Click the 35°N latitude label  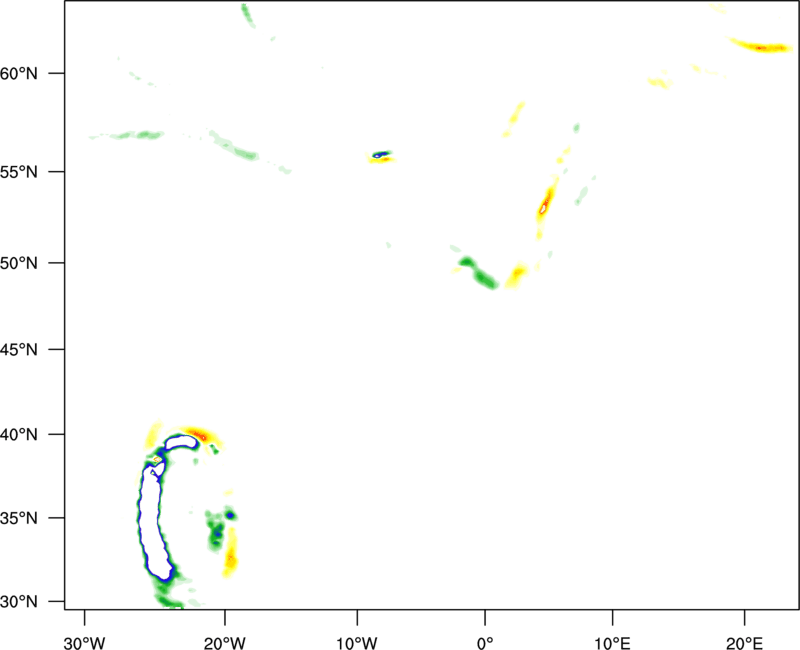pyautogui.click(x=19, y=518)
